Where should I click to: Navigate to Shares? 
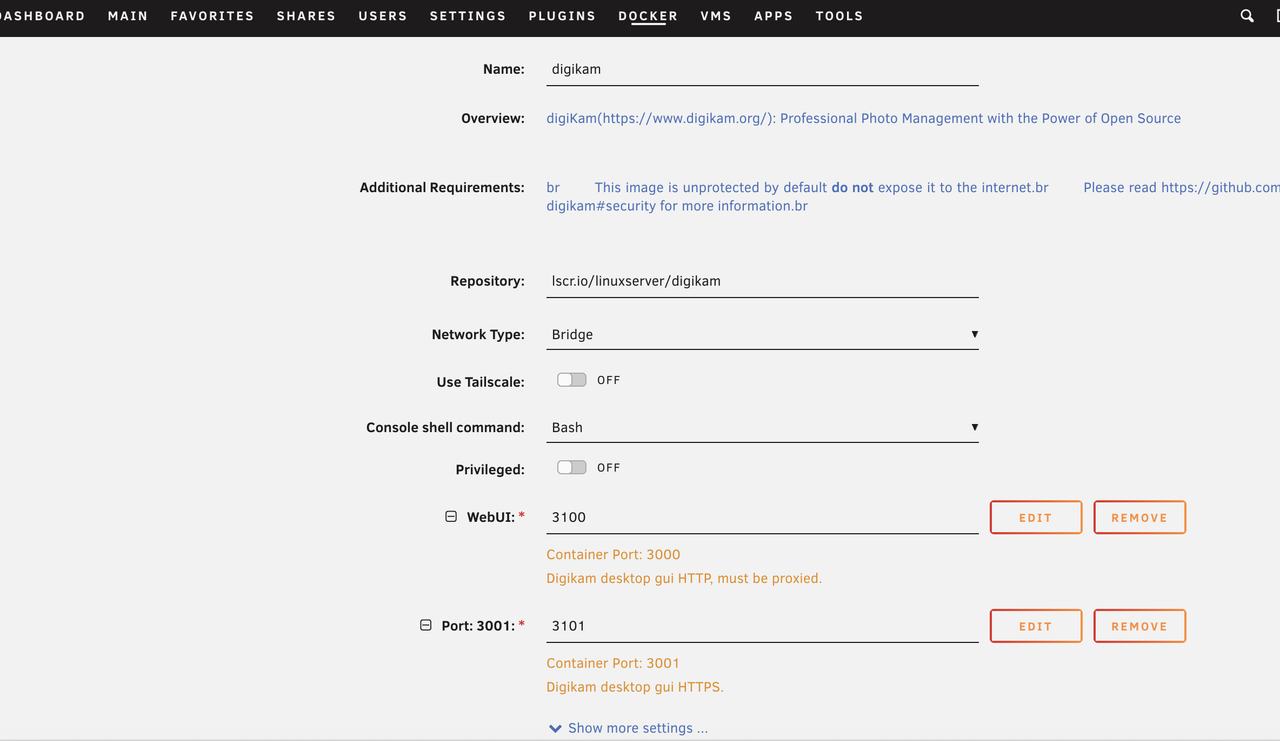click(306, 16)
